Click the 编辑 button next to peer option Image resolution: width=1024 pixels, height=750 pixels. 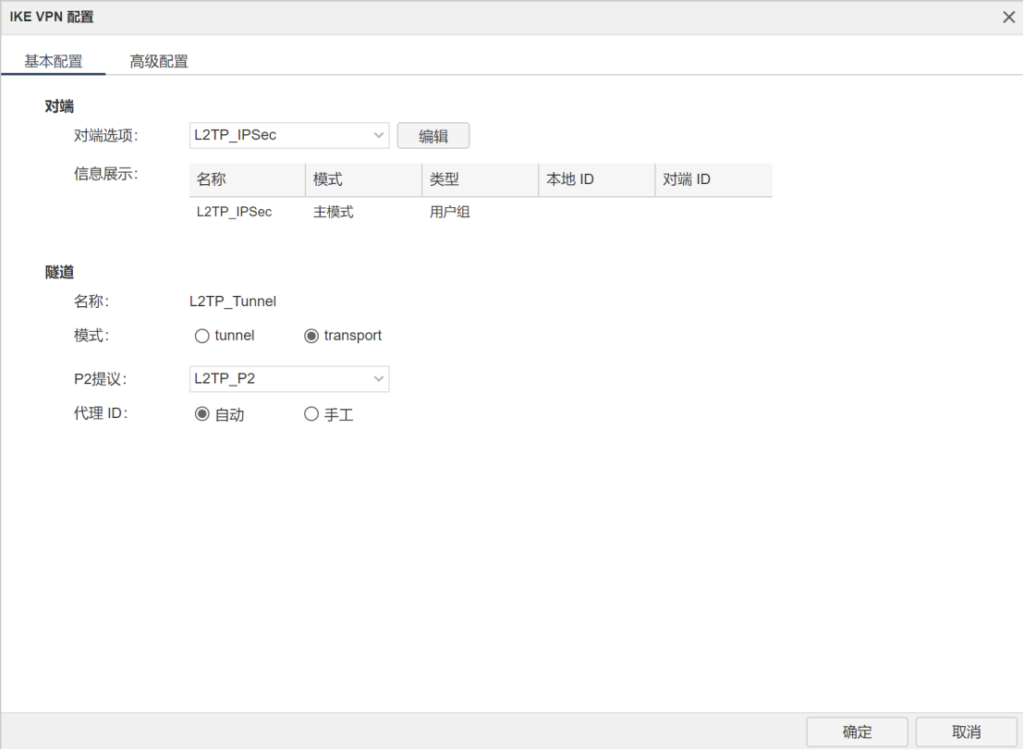[433, 136]
